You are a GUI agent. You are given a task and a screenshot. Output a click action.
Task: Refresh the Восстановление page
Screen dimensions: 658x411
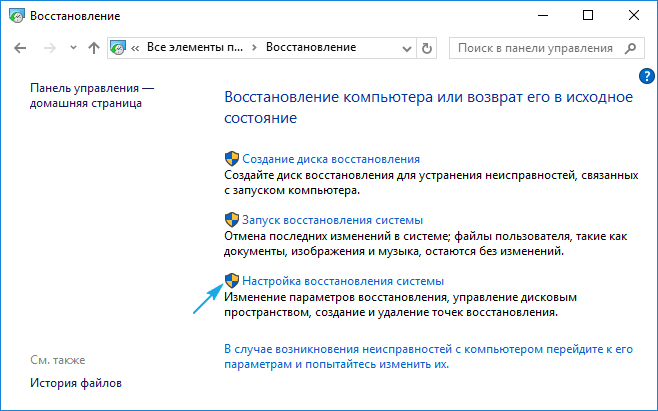pos(428,48)
